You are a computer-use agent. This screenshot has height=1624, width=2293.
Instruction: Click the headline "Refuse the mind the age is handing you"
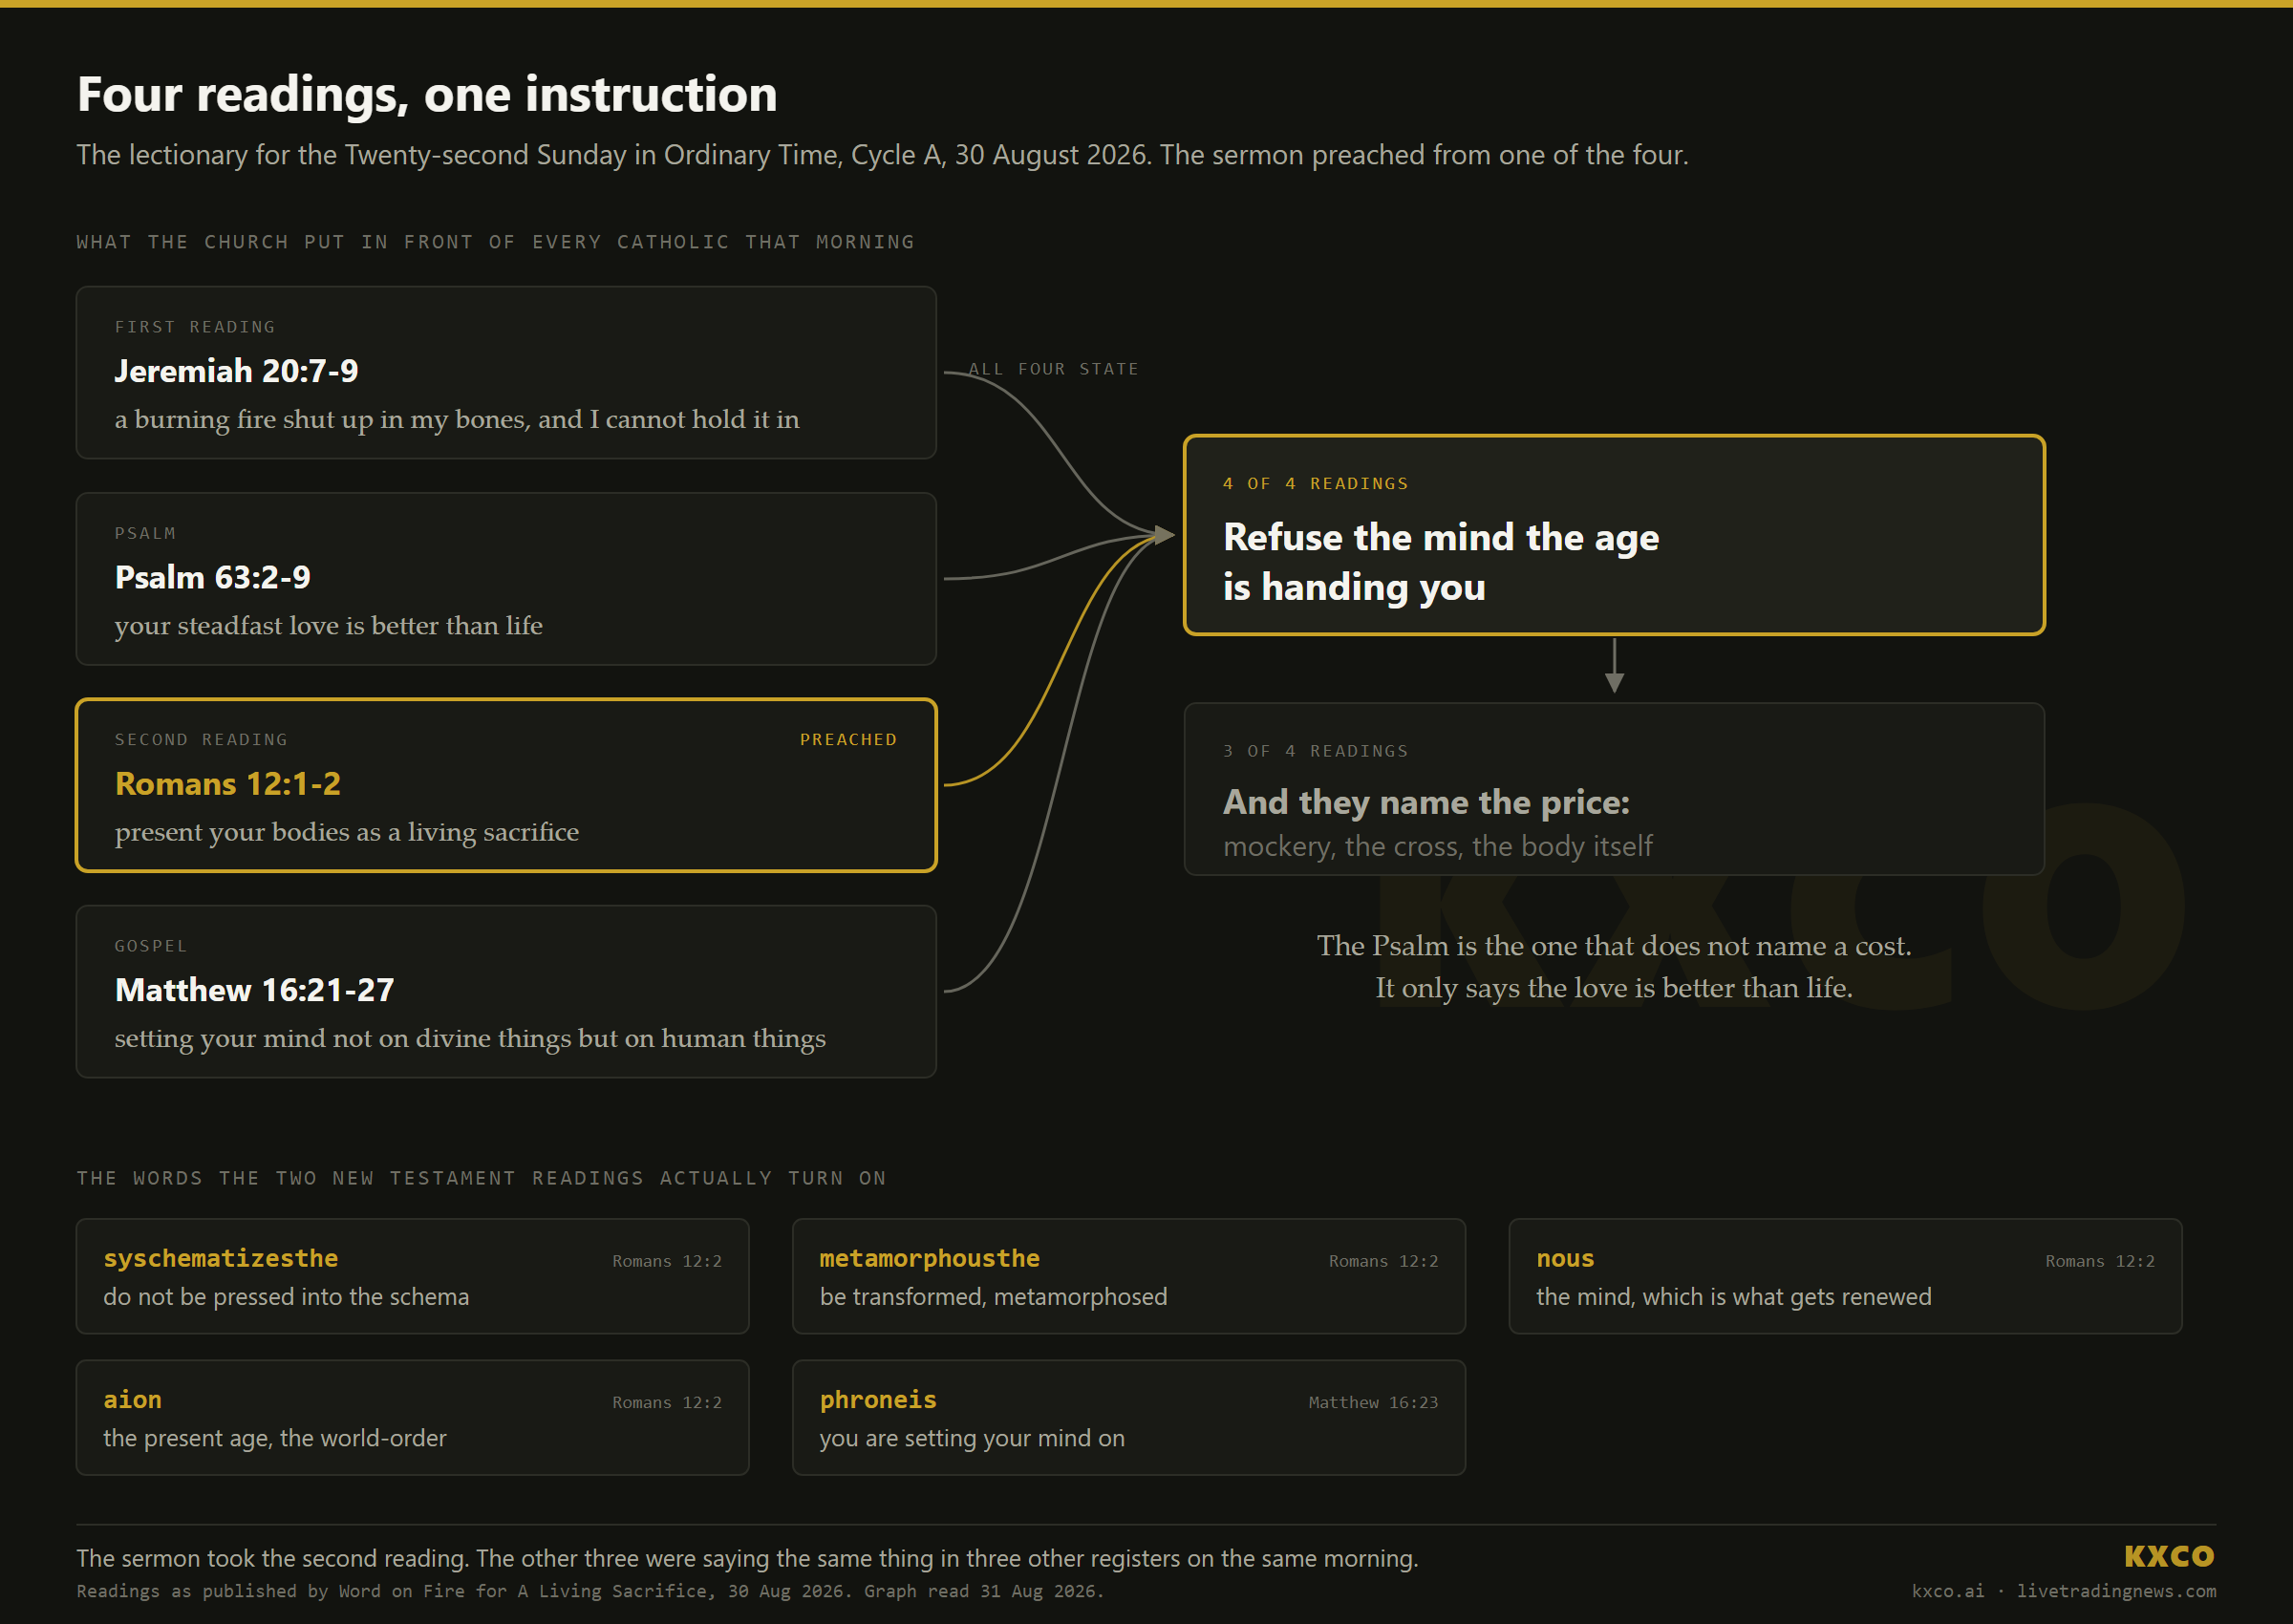[1441, 562]
